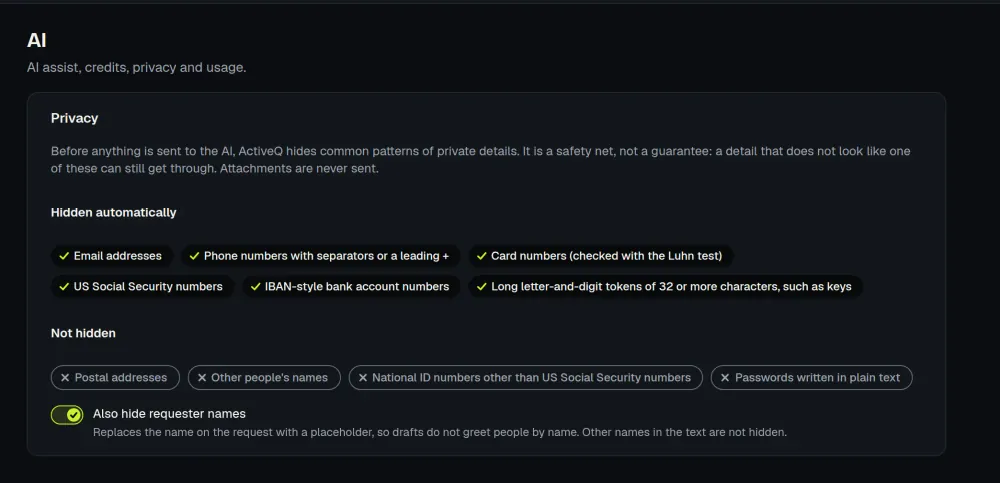The image size is (1000, 483).
Task: Click the Also hide requester names label
Action: [169, 413]
